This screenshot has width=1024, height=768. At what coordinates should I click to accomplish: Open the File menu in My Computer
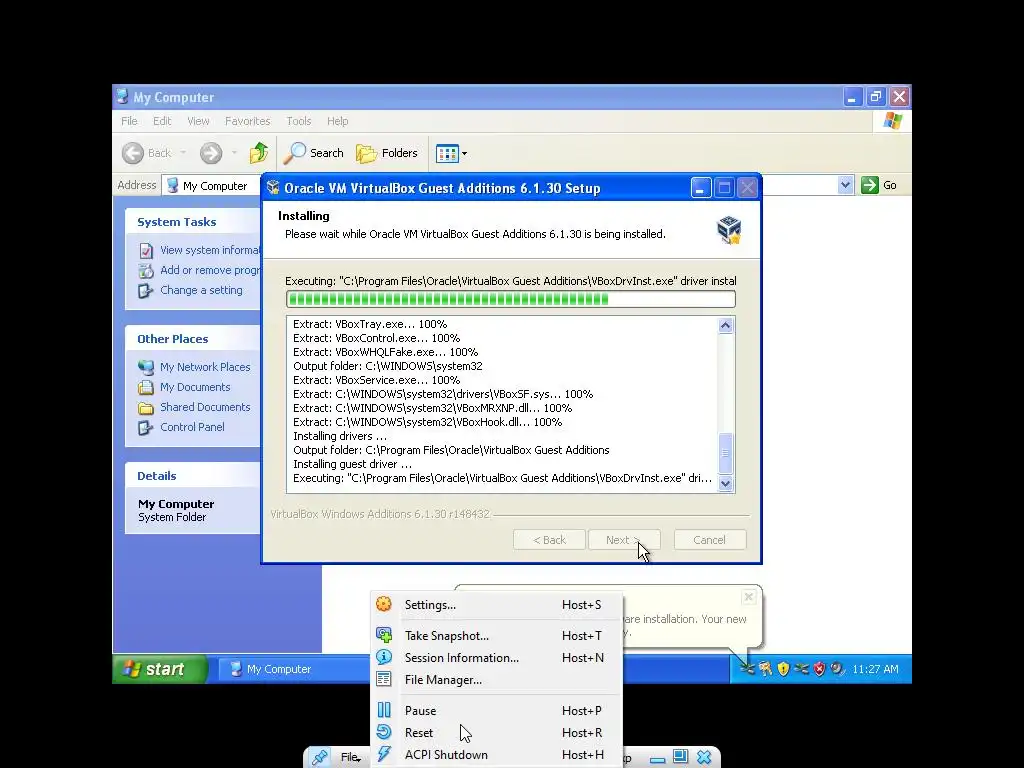pyautogui.click(x=129, y=121)
